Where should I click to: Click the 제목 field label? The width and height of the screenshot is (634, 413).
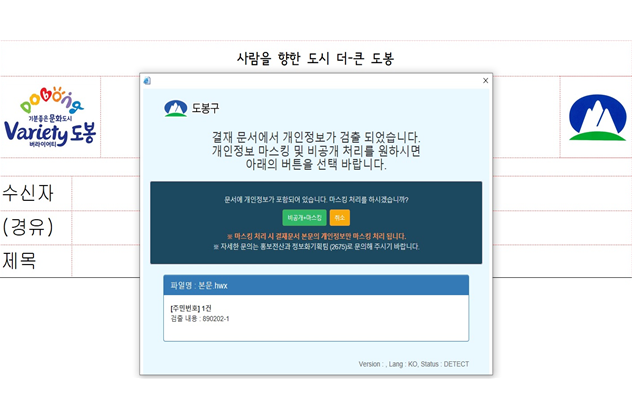tap(19, 261)
